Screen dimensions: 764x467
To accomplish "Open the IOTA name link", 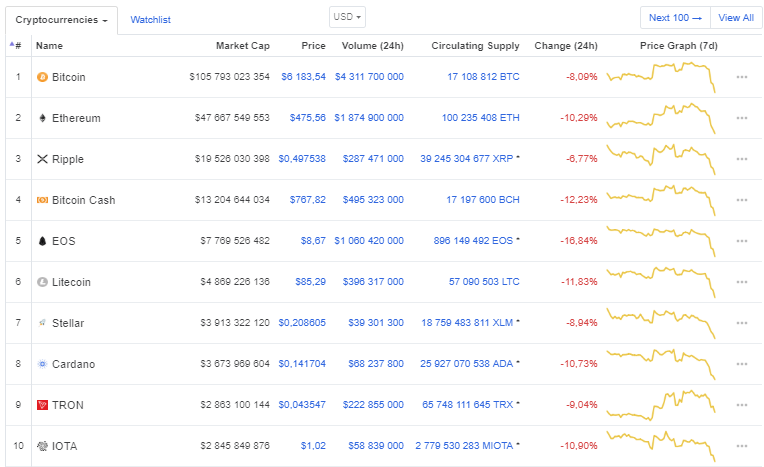I will [x=64, y=446].
